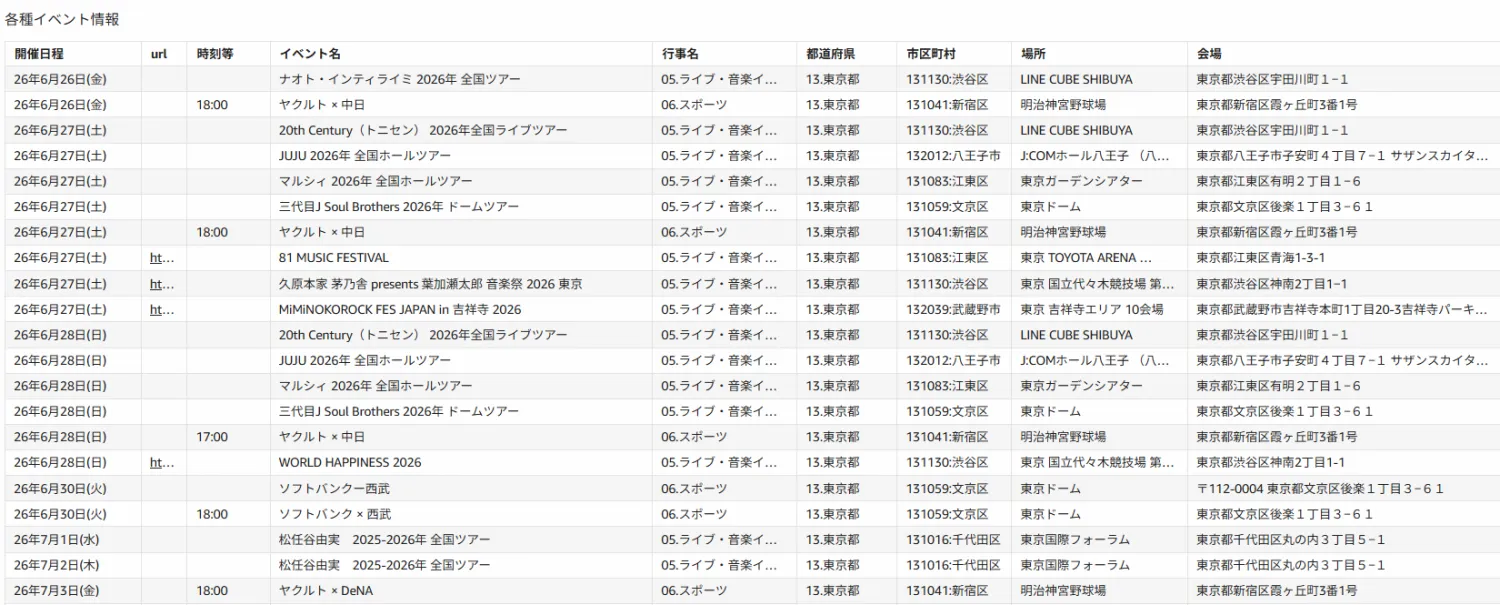Click LINE CUBE SHIBUYA in ナオト・インティライミ row
Image resolution: width=1500 pixels, height=605 pixels.
1077,79
